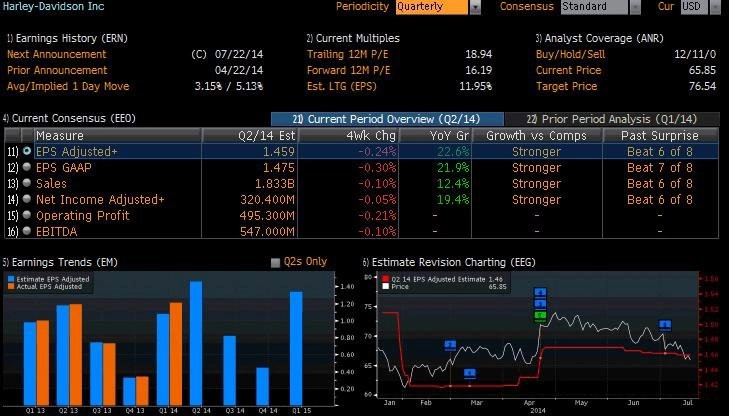729x416 pixels.
Task: Click the Target Price value 76.54
Action: 702,86
